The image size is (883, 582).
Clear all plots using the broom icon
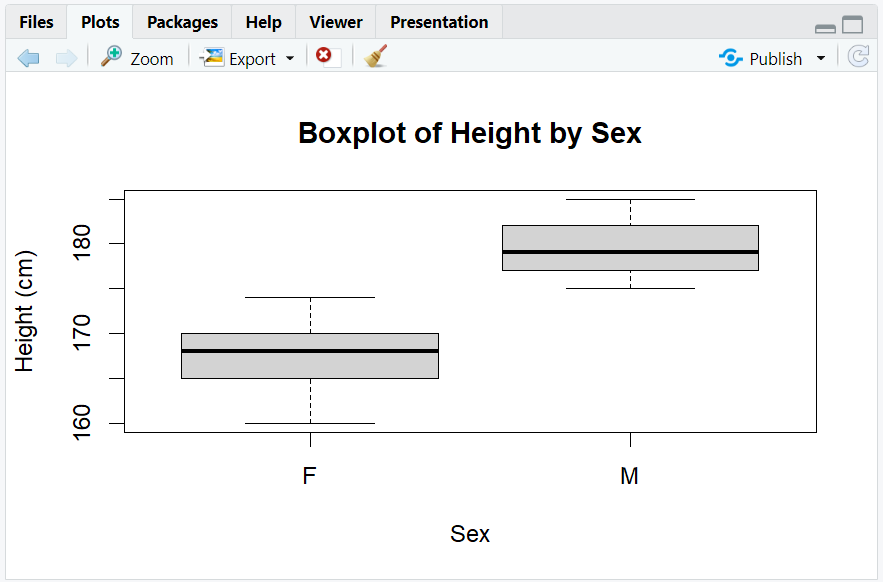coord(374,57)
